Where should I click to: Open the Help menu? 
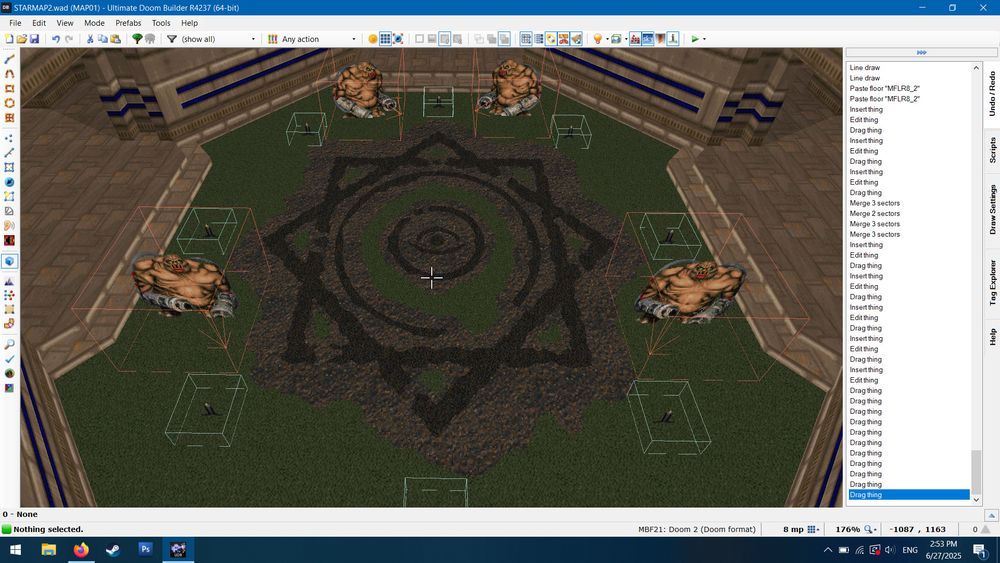coord(189,23)
